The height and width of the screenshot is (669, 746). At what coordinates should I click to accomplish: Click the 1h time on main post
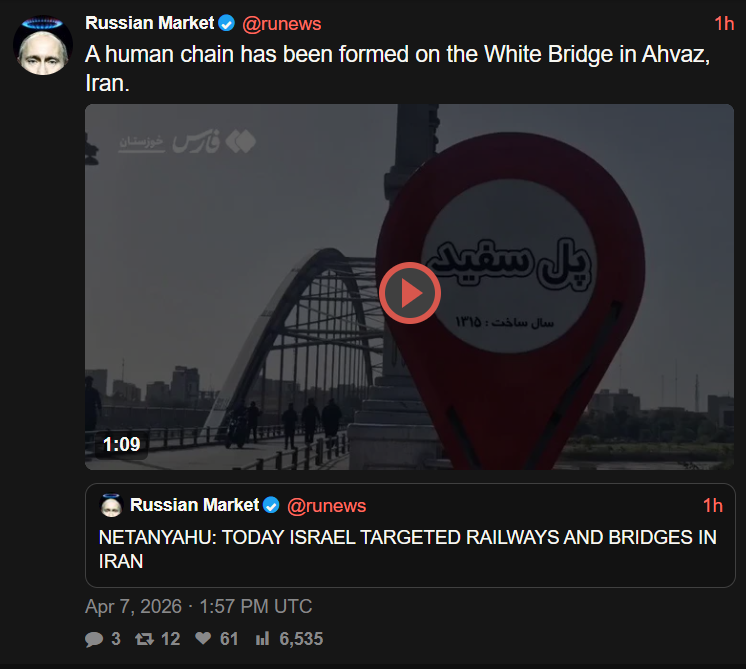point(724,23)
